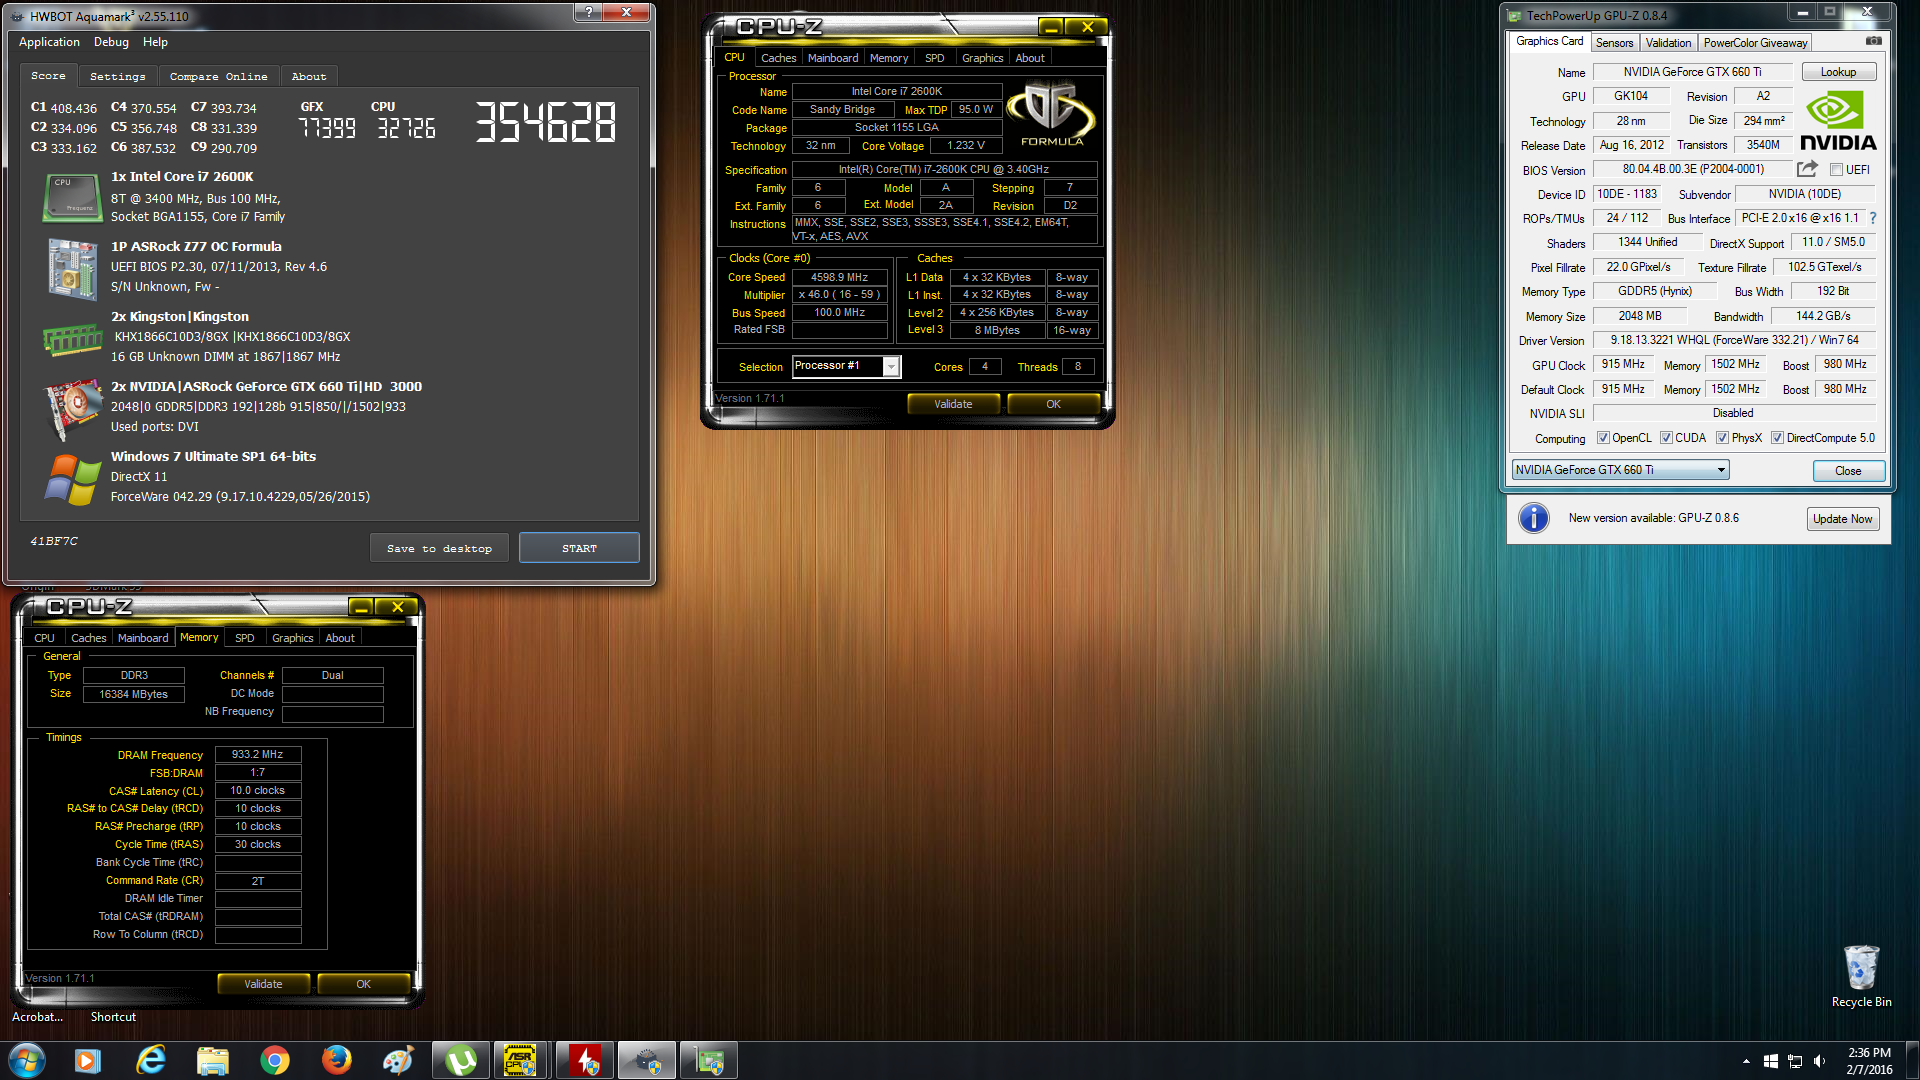Image resolution: width=1920 pixels, height=1080 pixels.
Task: Click the ASRock motherboard icon in Aquamark
Action: point(72,268)
